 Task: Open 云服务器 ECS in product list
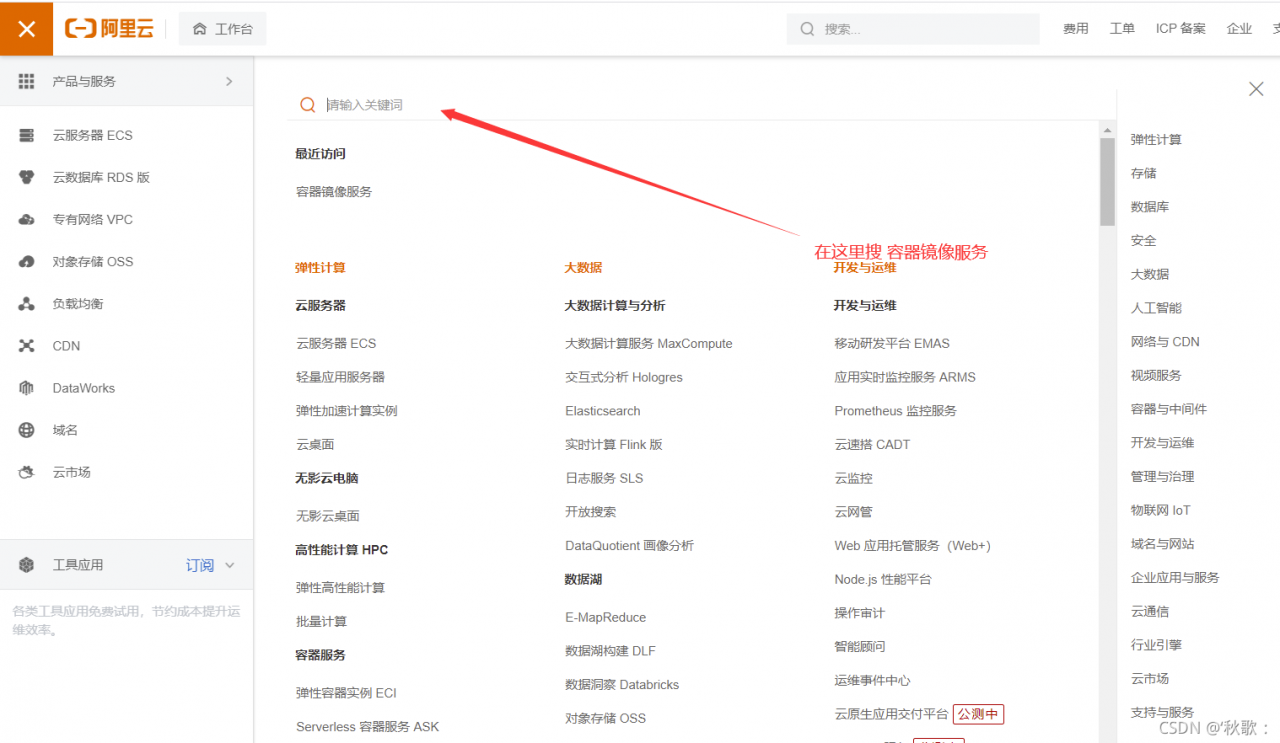pos(336,343)
